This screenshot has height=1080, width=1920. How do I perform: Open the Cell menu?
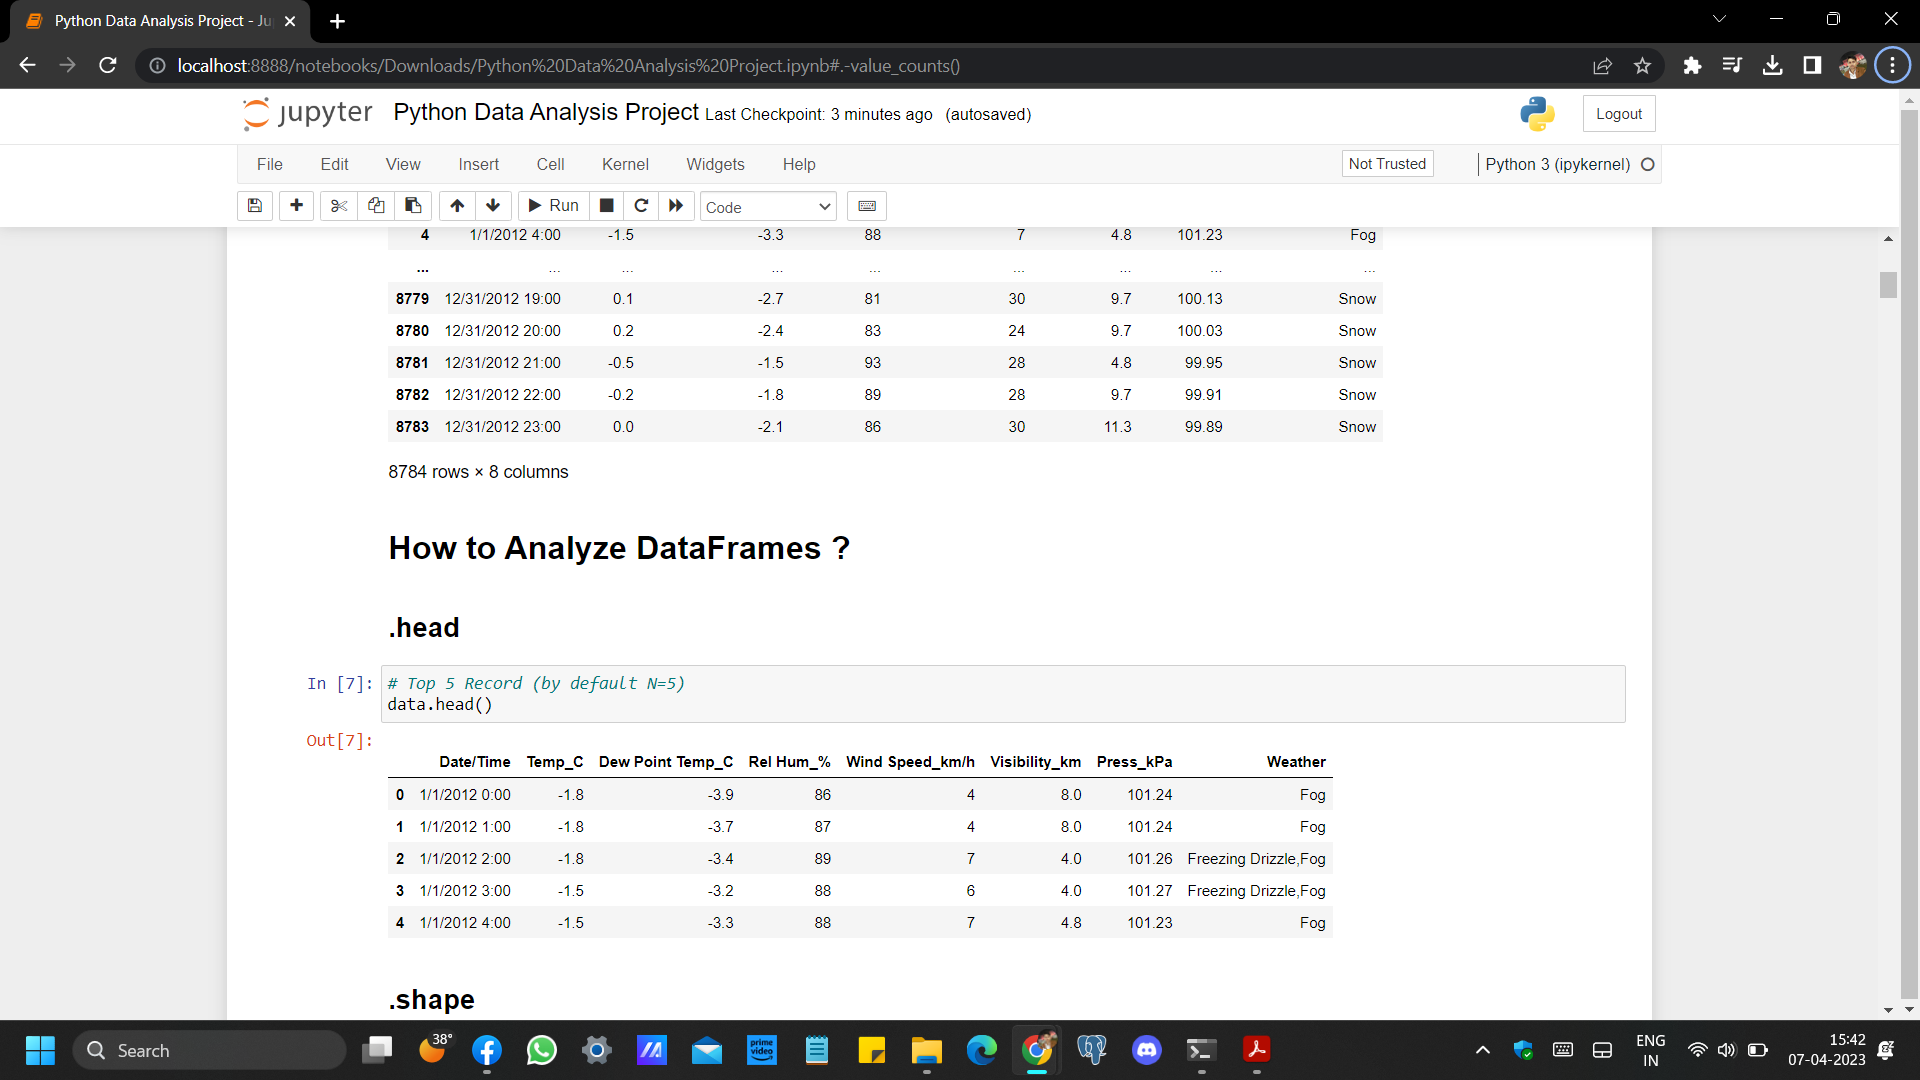[550, 164]
